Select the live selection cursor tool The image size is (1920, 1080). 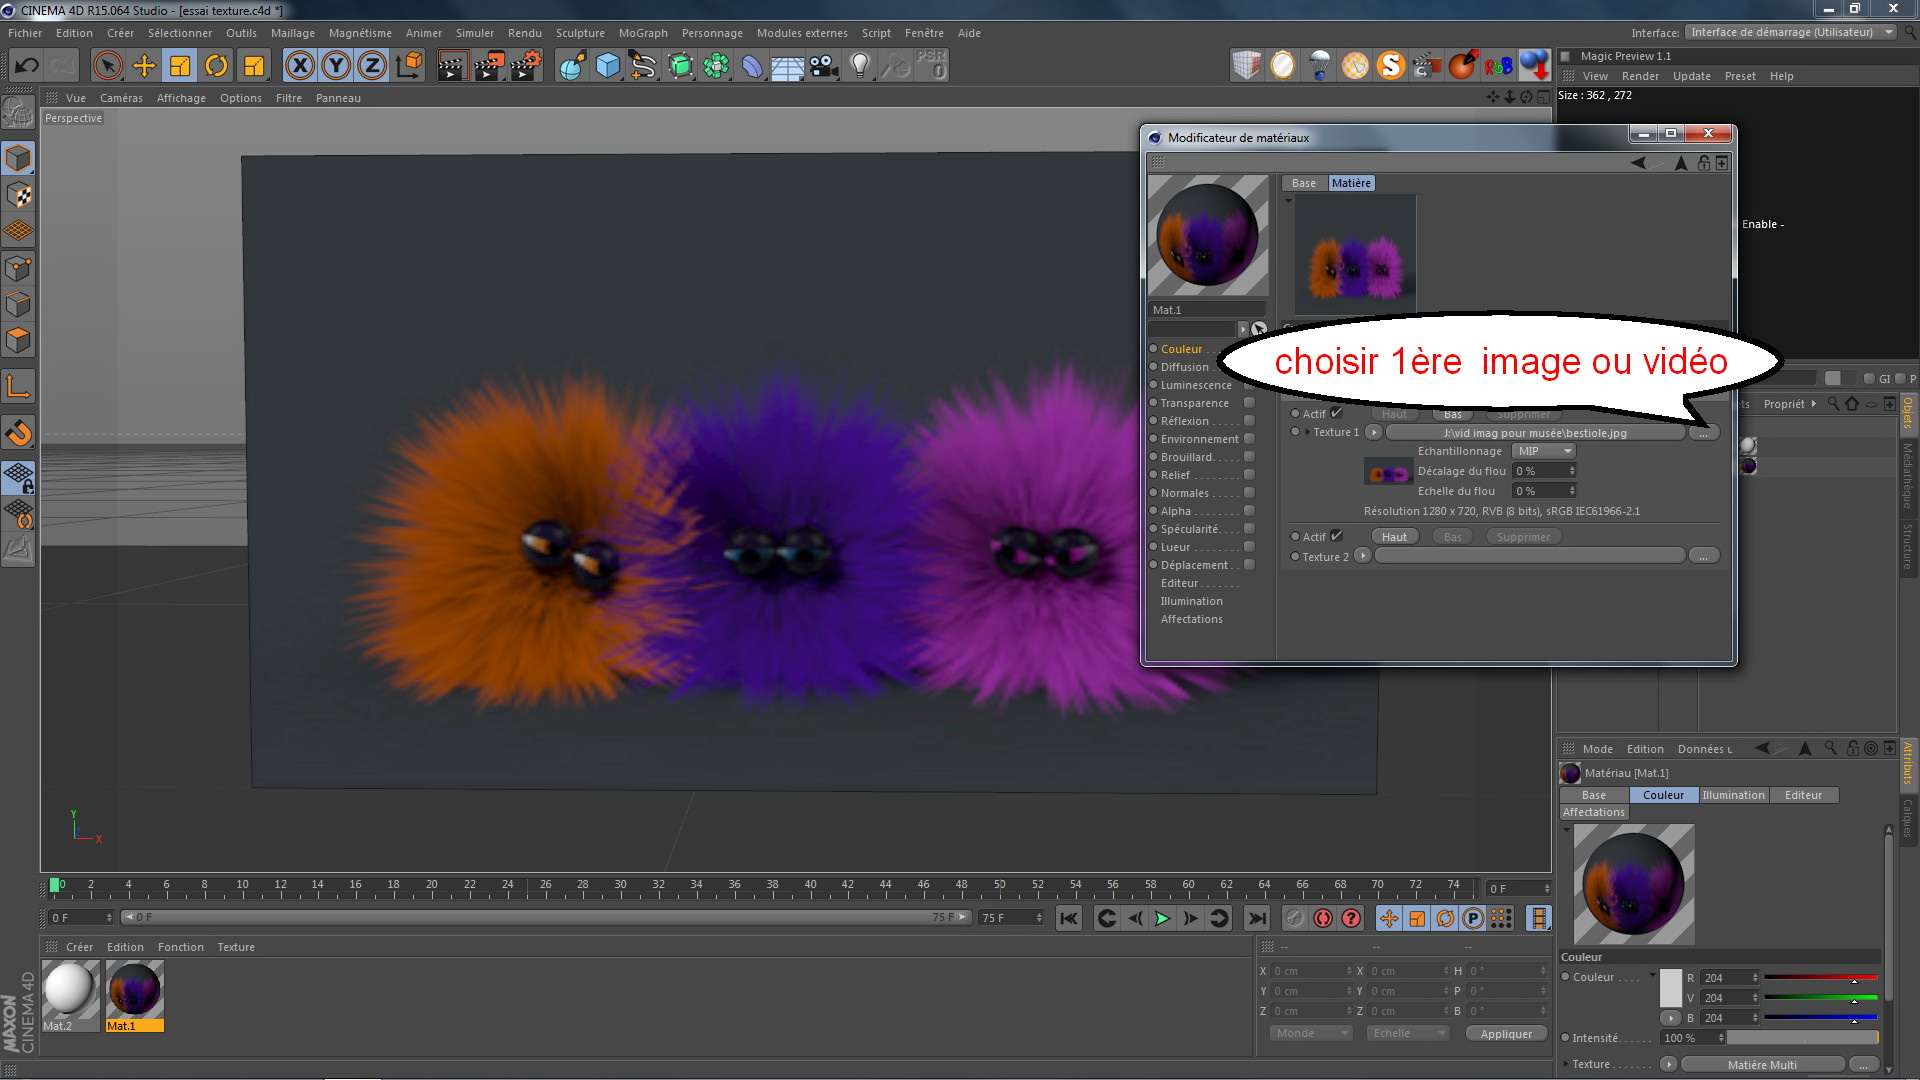click(x=107, y=66)
